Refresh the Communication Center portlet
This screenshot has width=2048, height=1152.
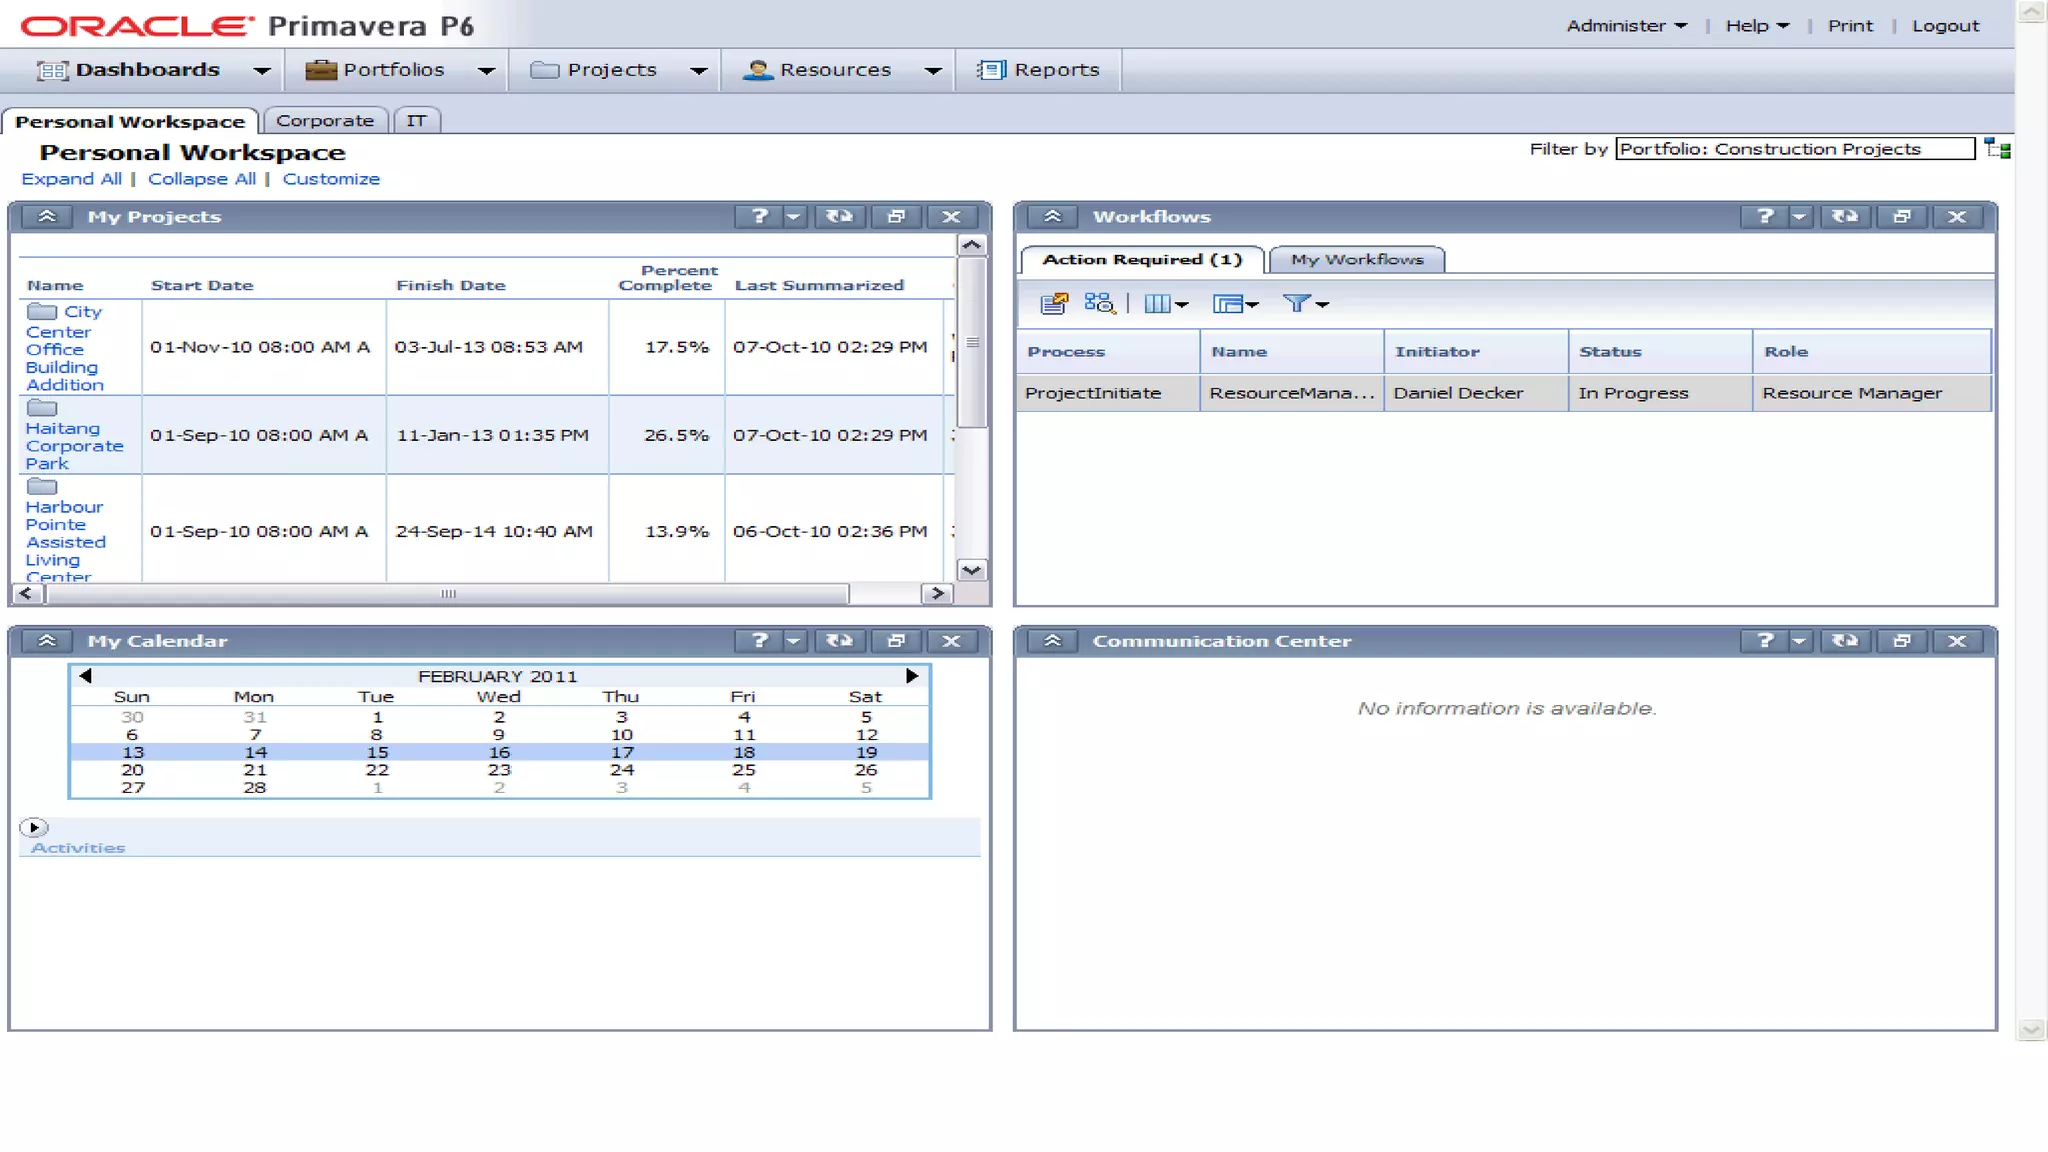pyautogui.click(x=1845, y=641)
